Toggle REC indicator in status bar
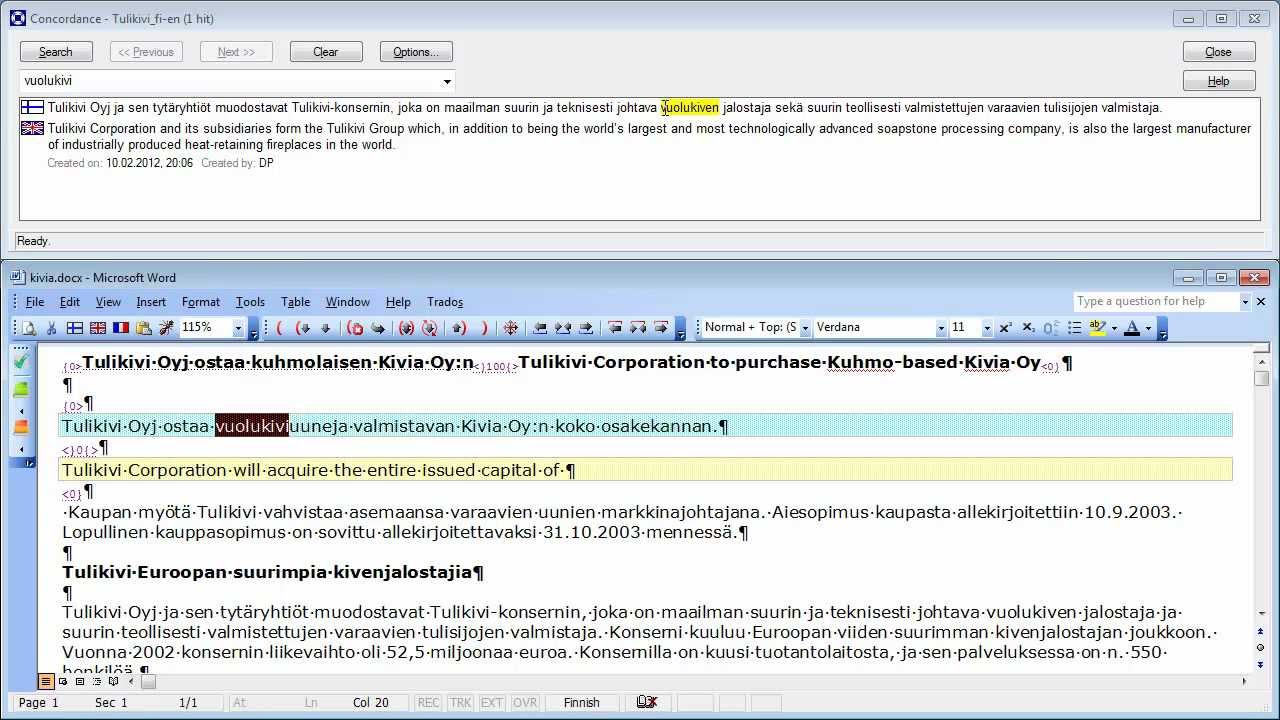The width and height of the screenshot is (1280, 720). point(428,703)
